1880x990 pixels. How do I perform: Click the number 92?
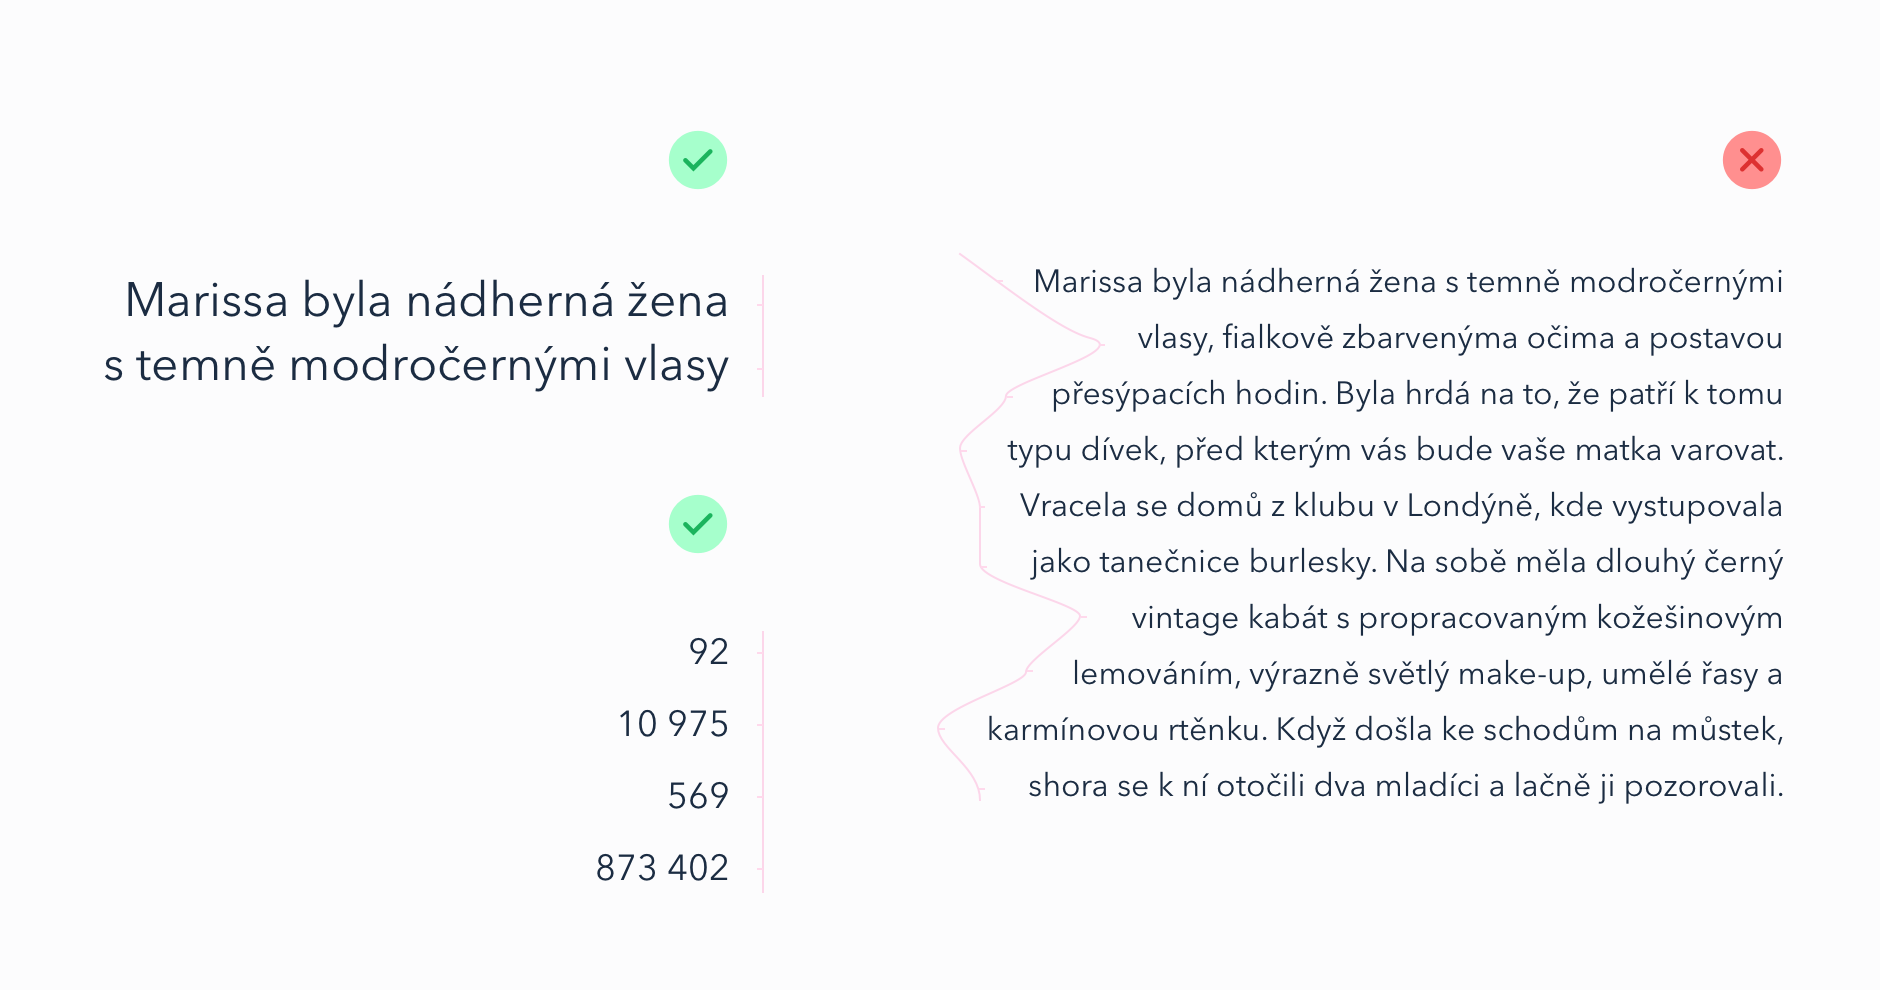coord(708,652)
